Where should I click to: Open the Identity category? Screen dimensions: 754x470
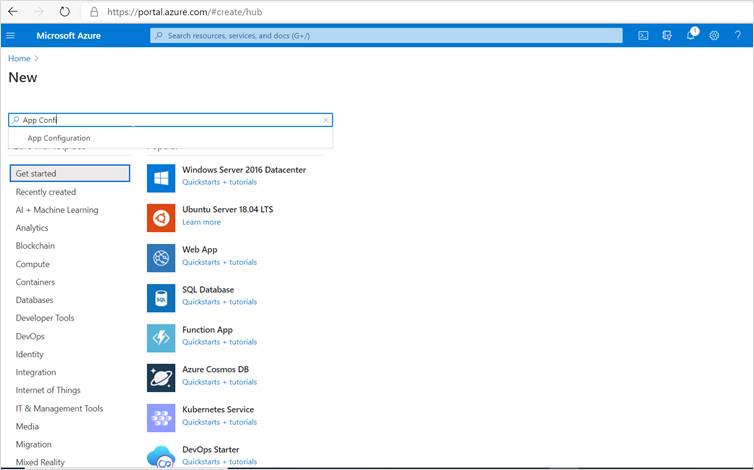(x=29, y=354)
